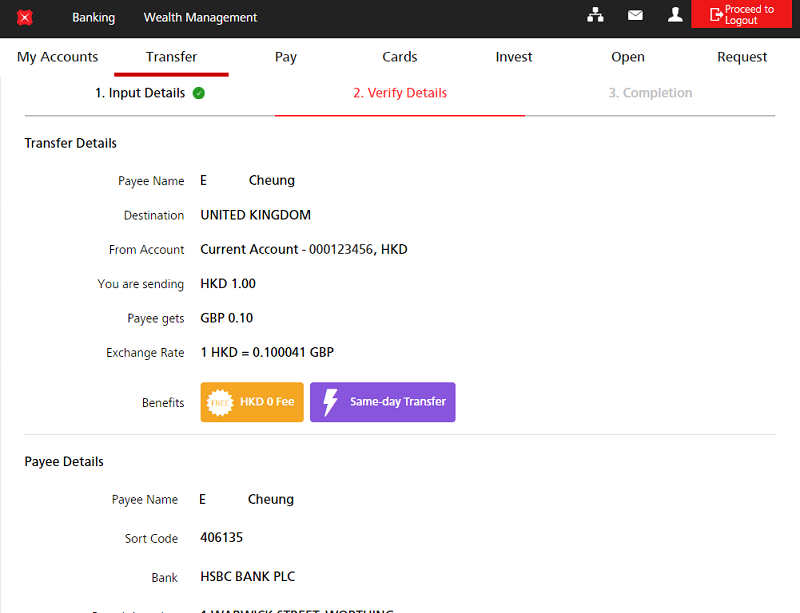Open the user profile icon
This screenshot has width=800, height=613.
(x=675, y=15)
